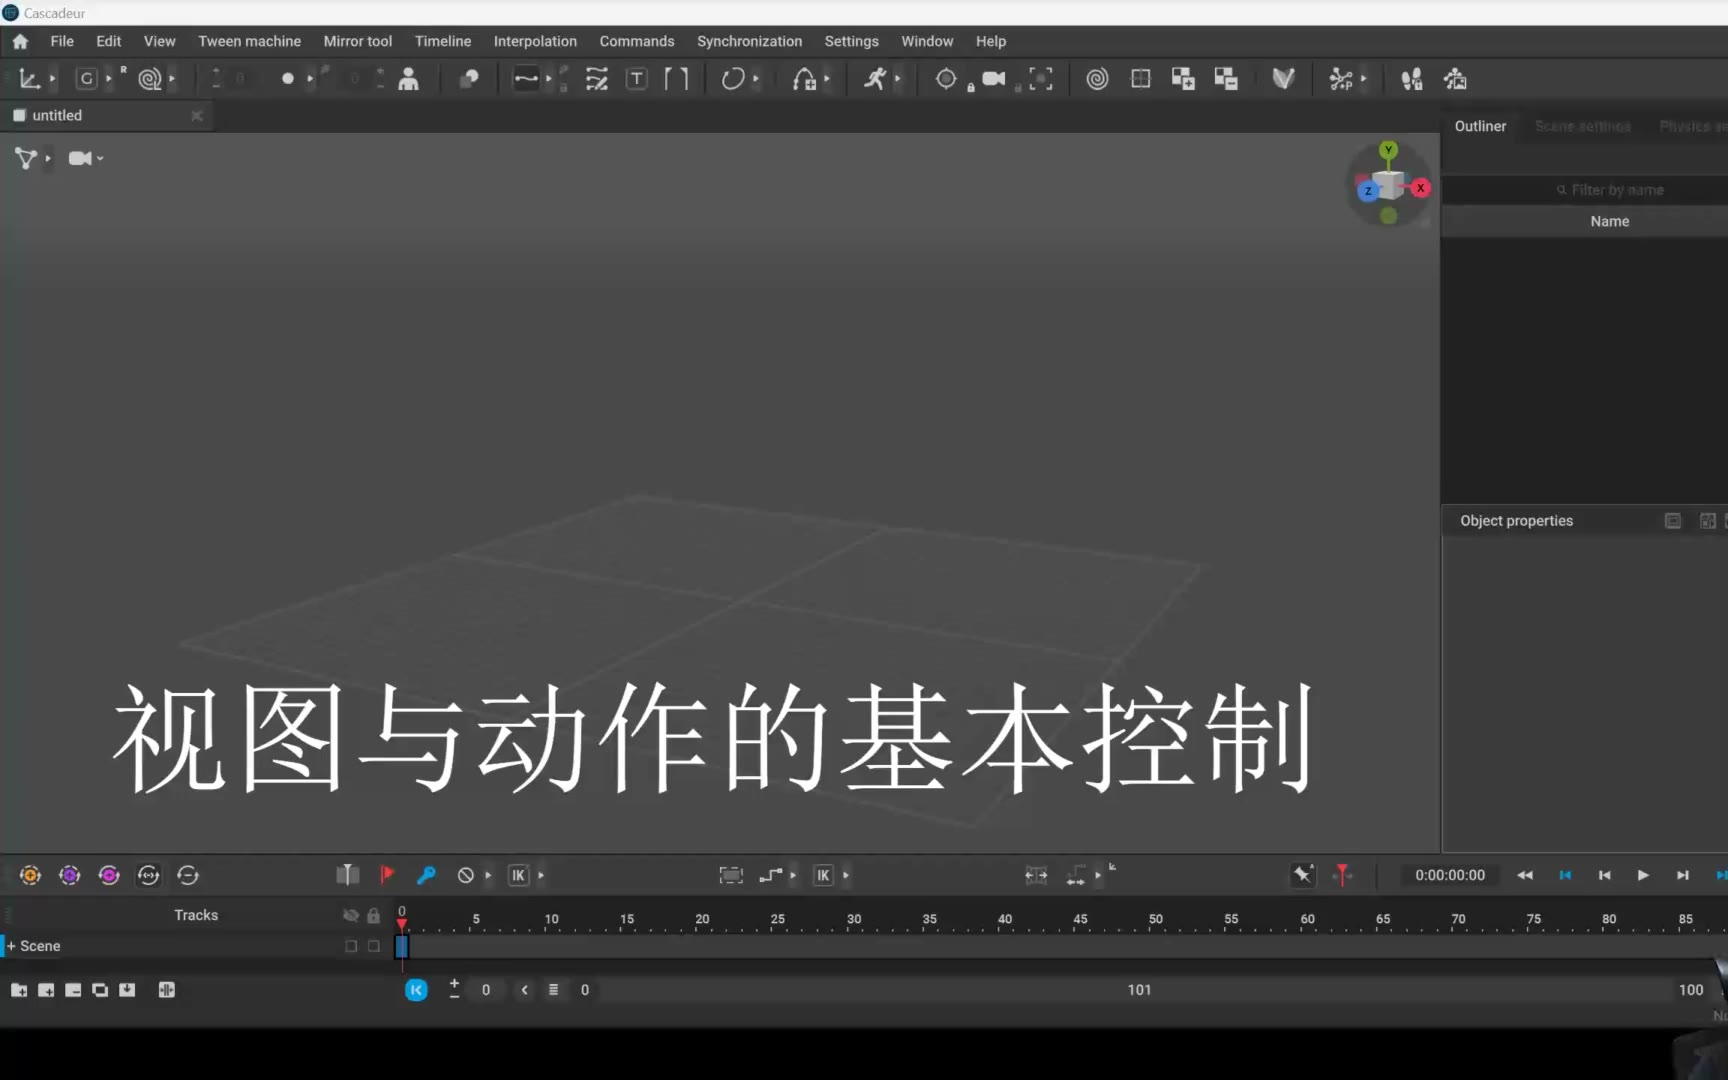Click the Y axis on view gizmo
The height and width of the screenshot is (1080, 1728).
pos(1388,150)
